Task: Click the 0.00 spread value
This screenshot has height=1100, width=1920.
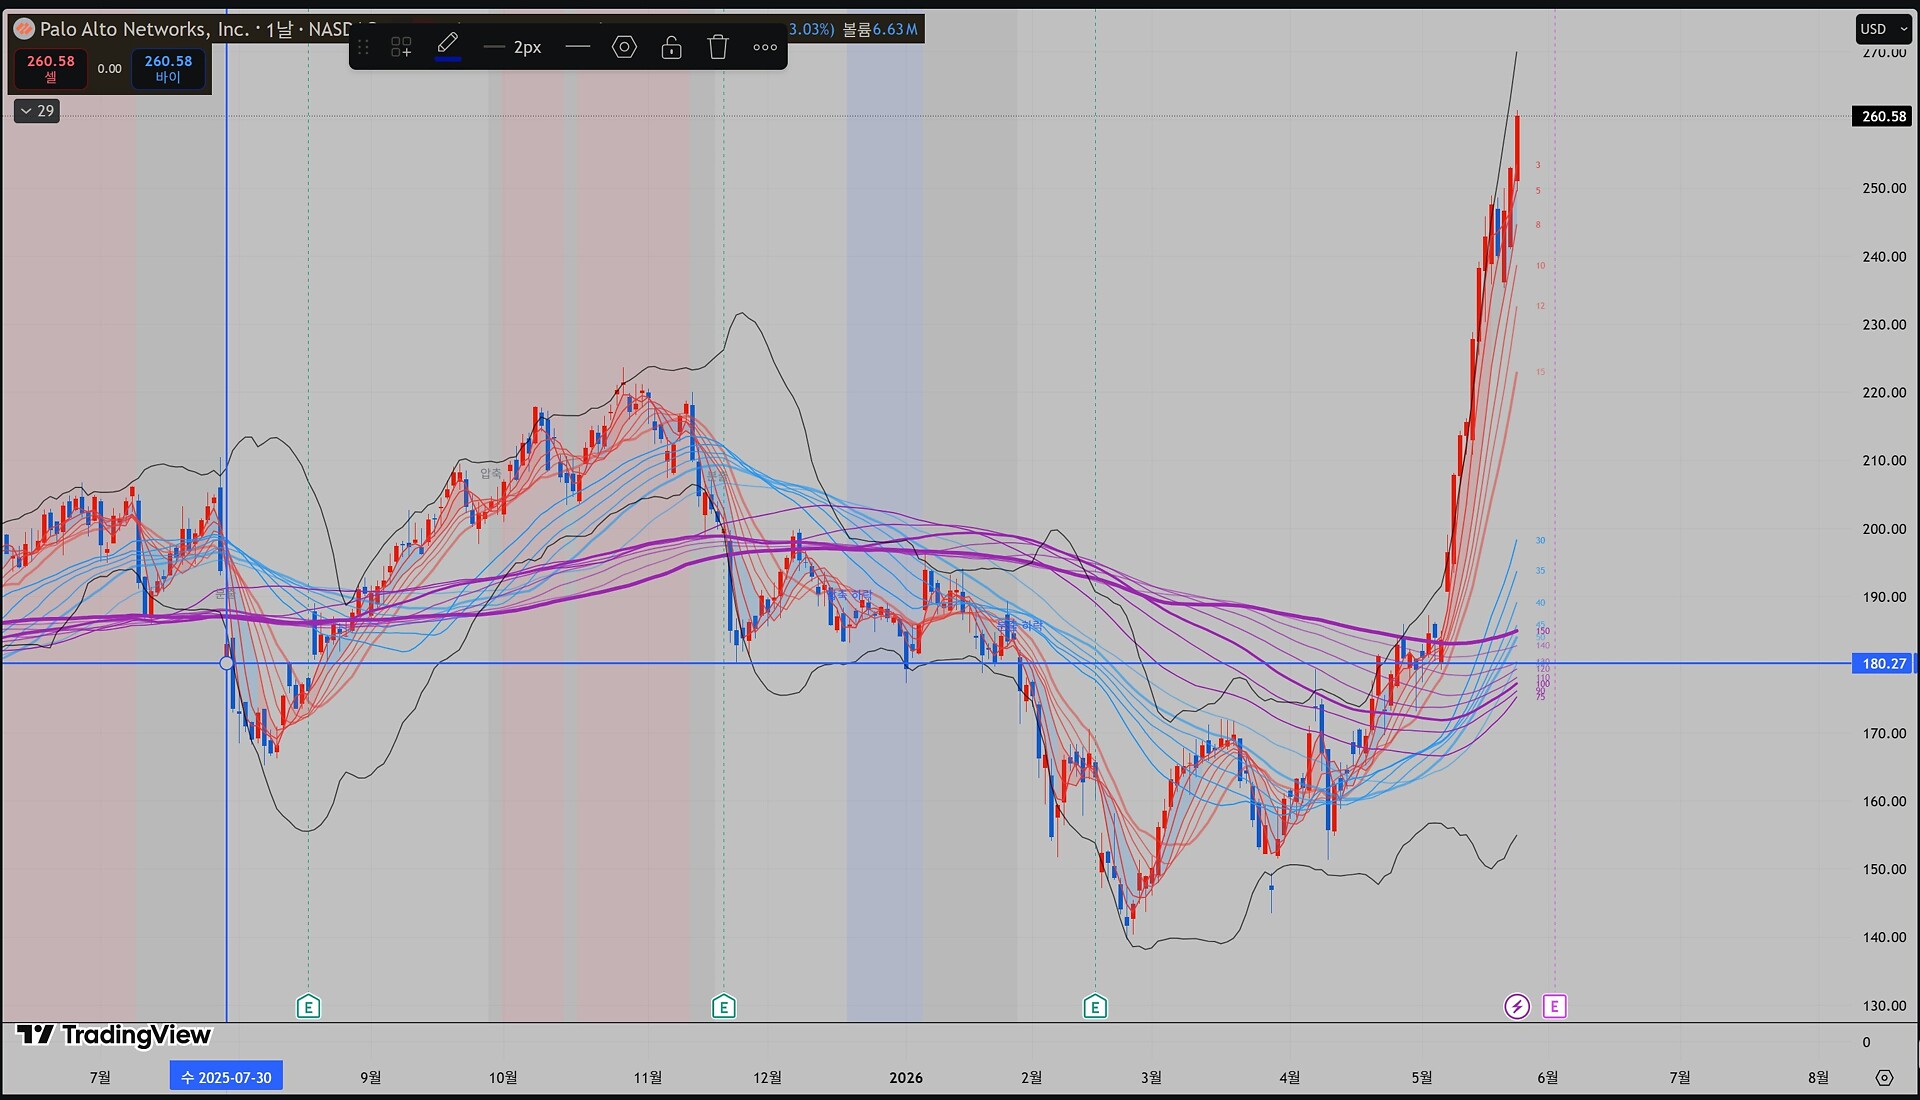Action: pyautogui.click(x=109, y=69)
